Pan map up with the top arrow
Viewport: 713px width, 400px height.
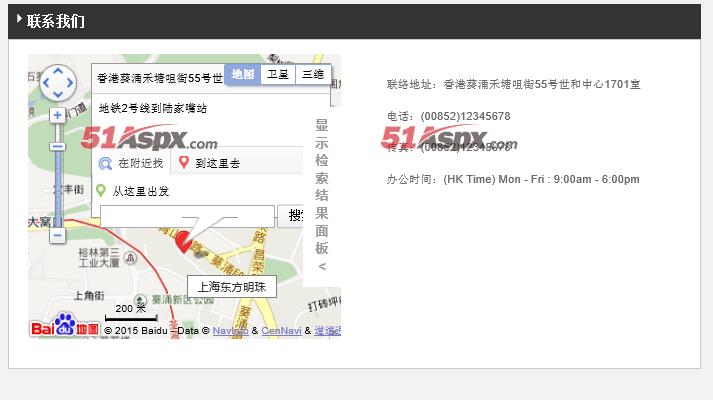point(58,71)
